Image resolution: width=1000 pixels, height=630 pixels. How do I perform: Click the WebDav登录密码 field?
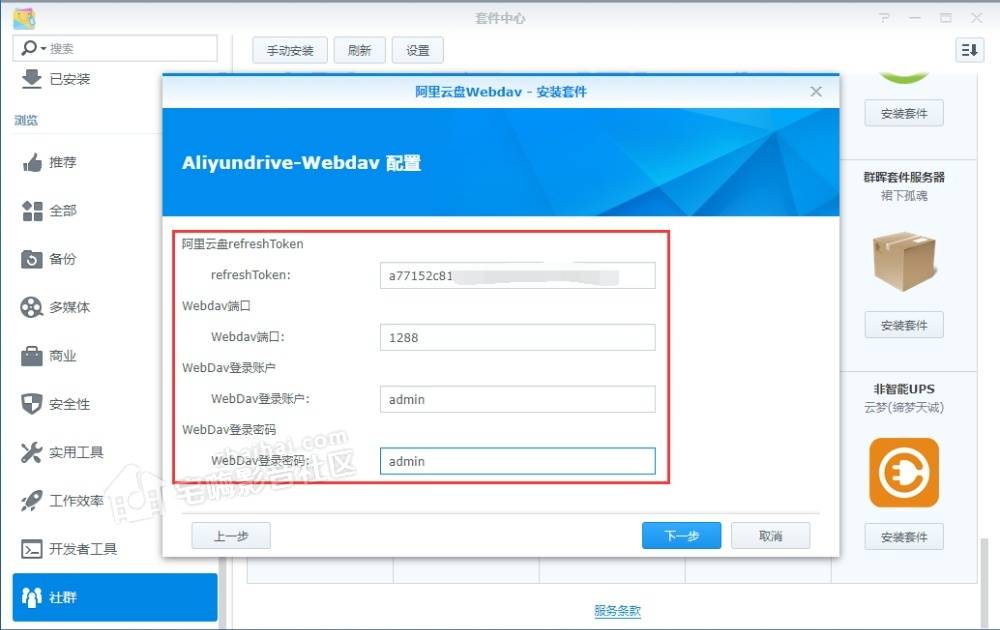click(517, 461)
